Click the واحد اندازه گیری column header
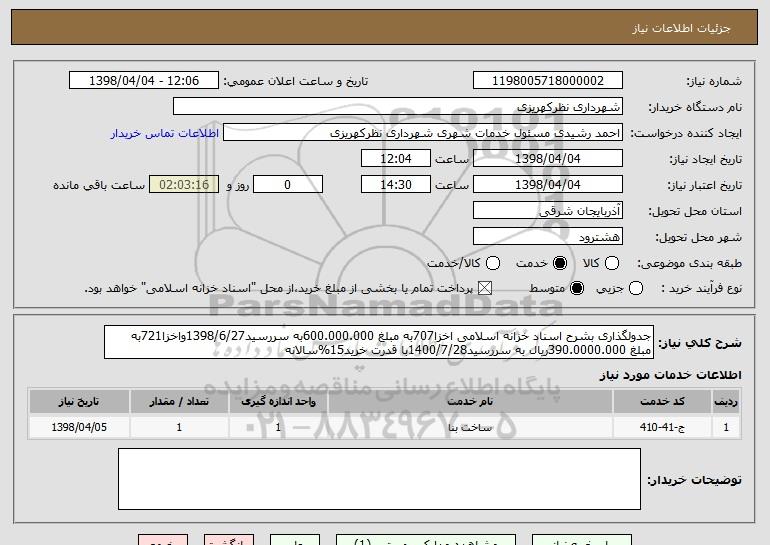The image size is (770, 545). 278,402
